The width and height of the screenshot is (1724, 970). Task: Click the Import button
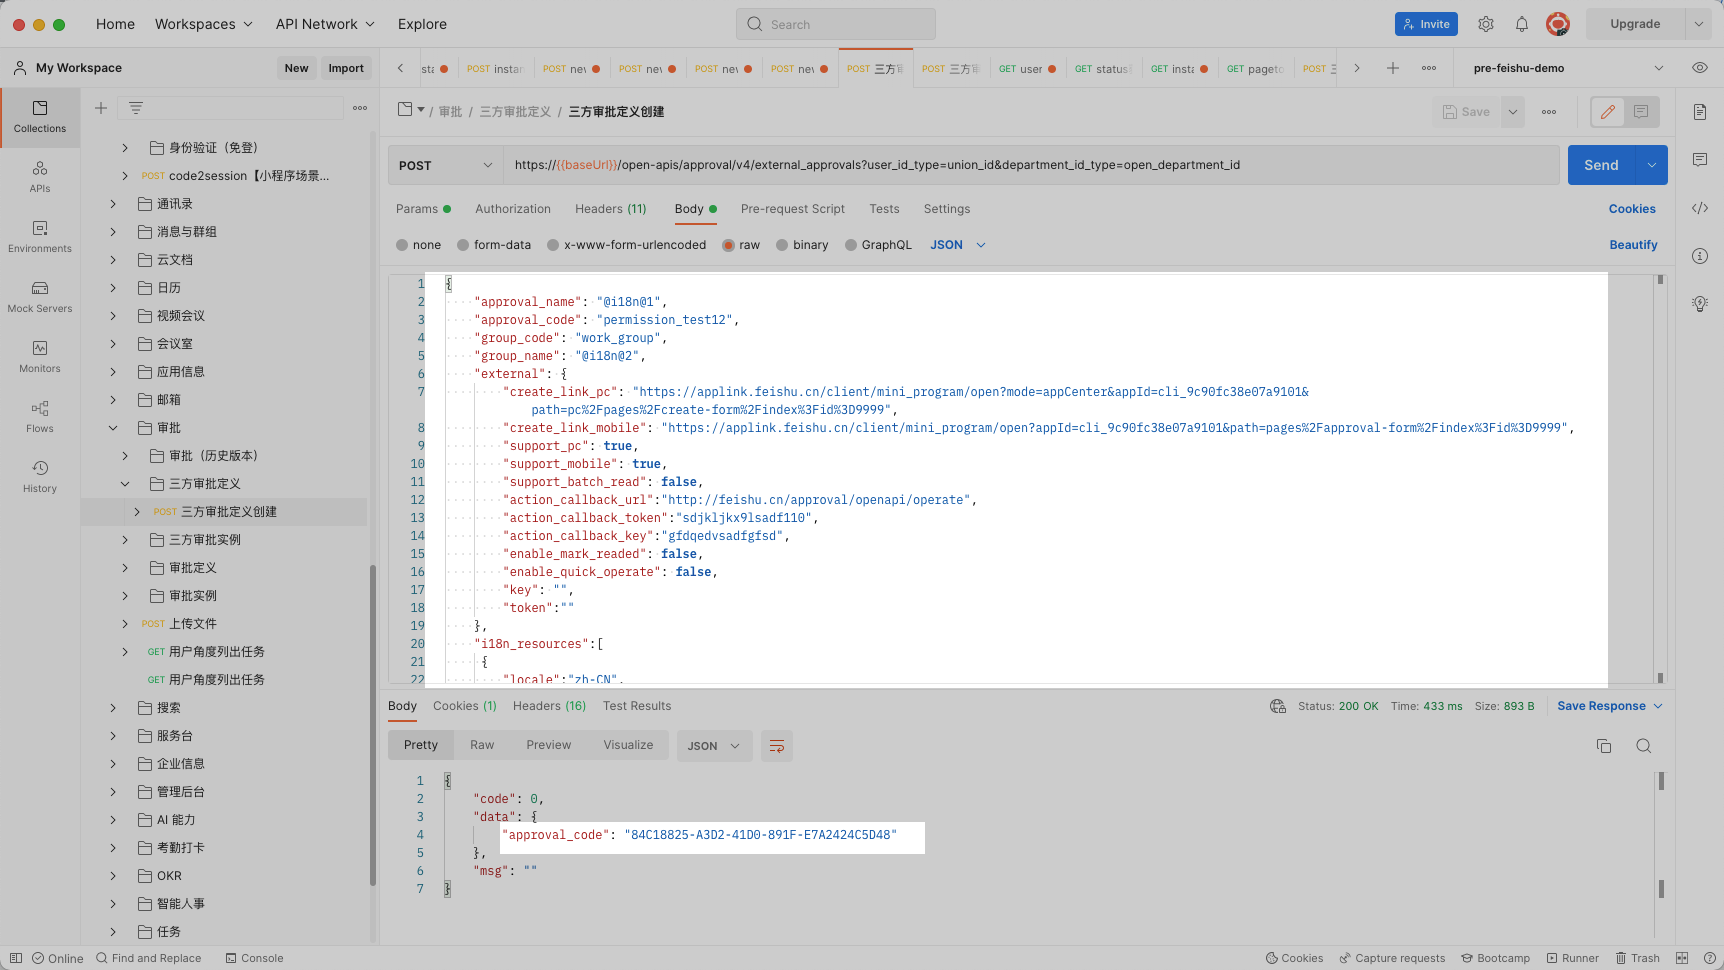point(346,67)
